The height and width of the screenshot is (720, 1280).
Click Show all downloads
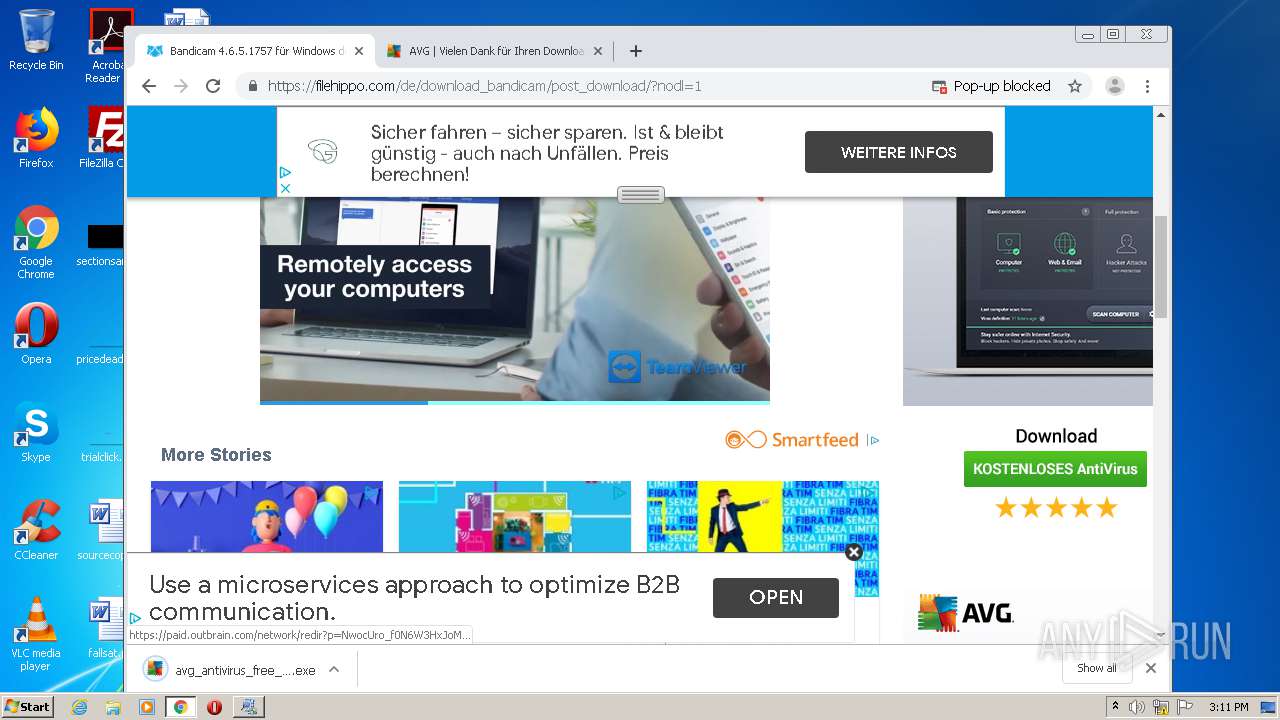[x=1096, y=668]
